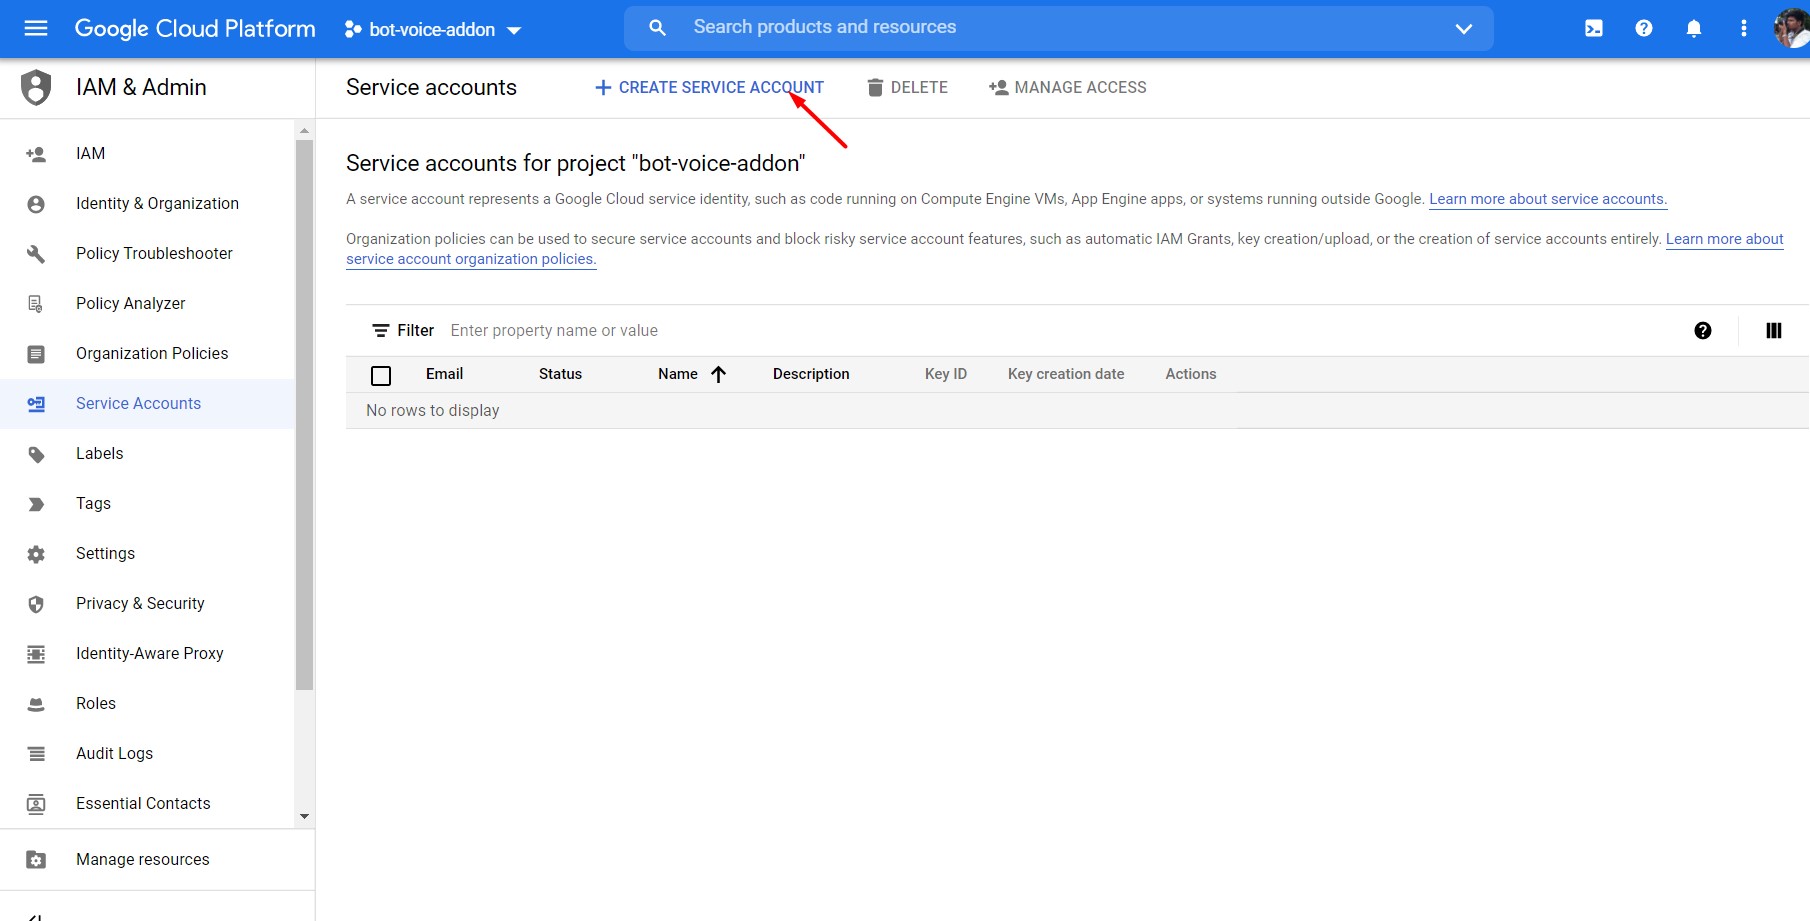Open Identity-Aware Proxy page
This screenshot has height=921, width=1810.
149,654
